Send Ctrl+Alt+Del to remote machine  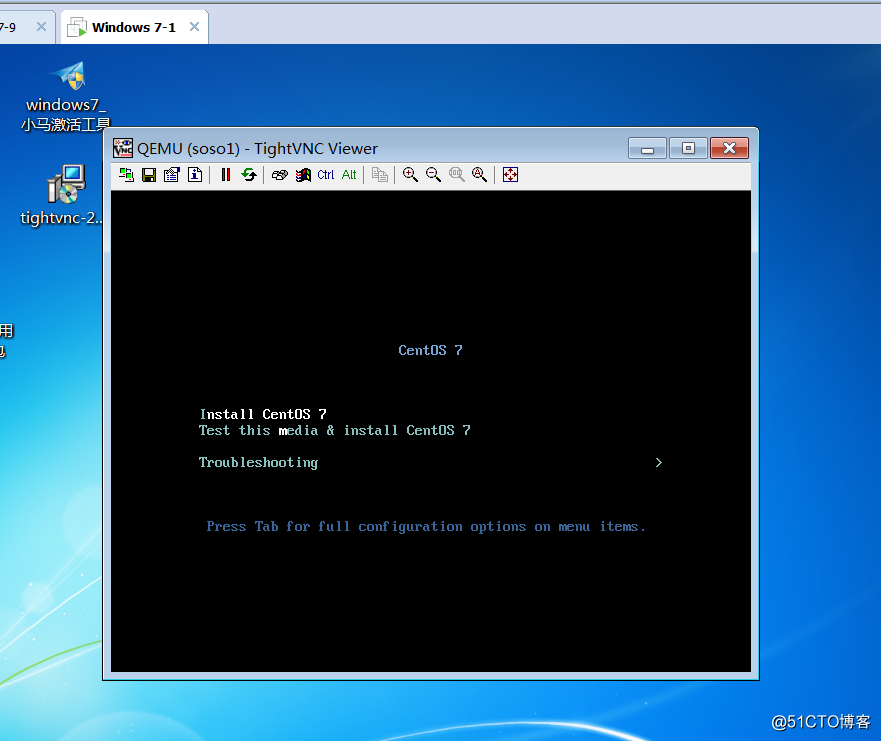[280, 175]
